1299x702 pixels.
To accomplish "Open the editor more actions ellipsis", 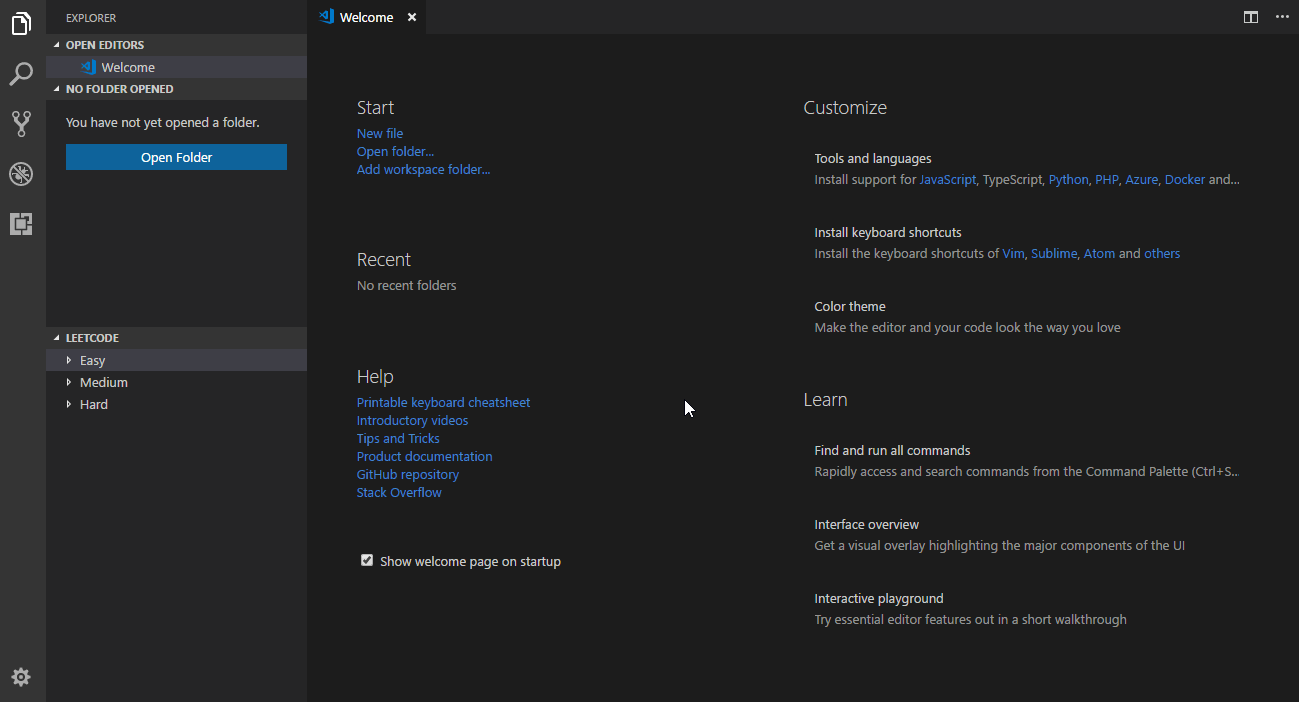I will [x=1282, y=17].
